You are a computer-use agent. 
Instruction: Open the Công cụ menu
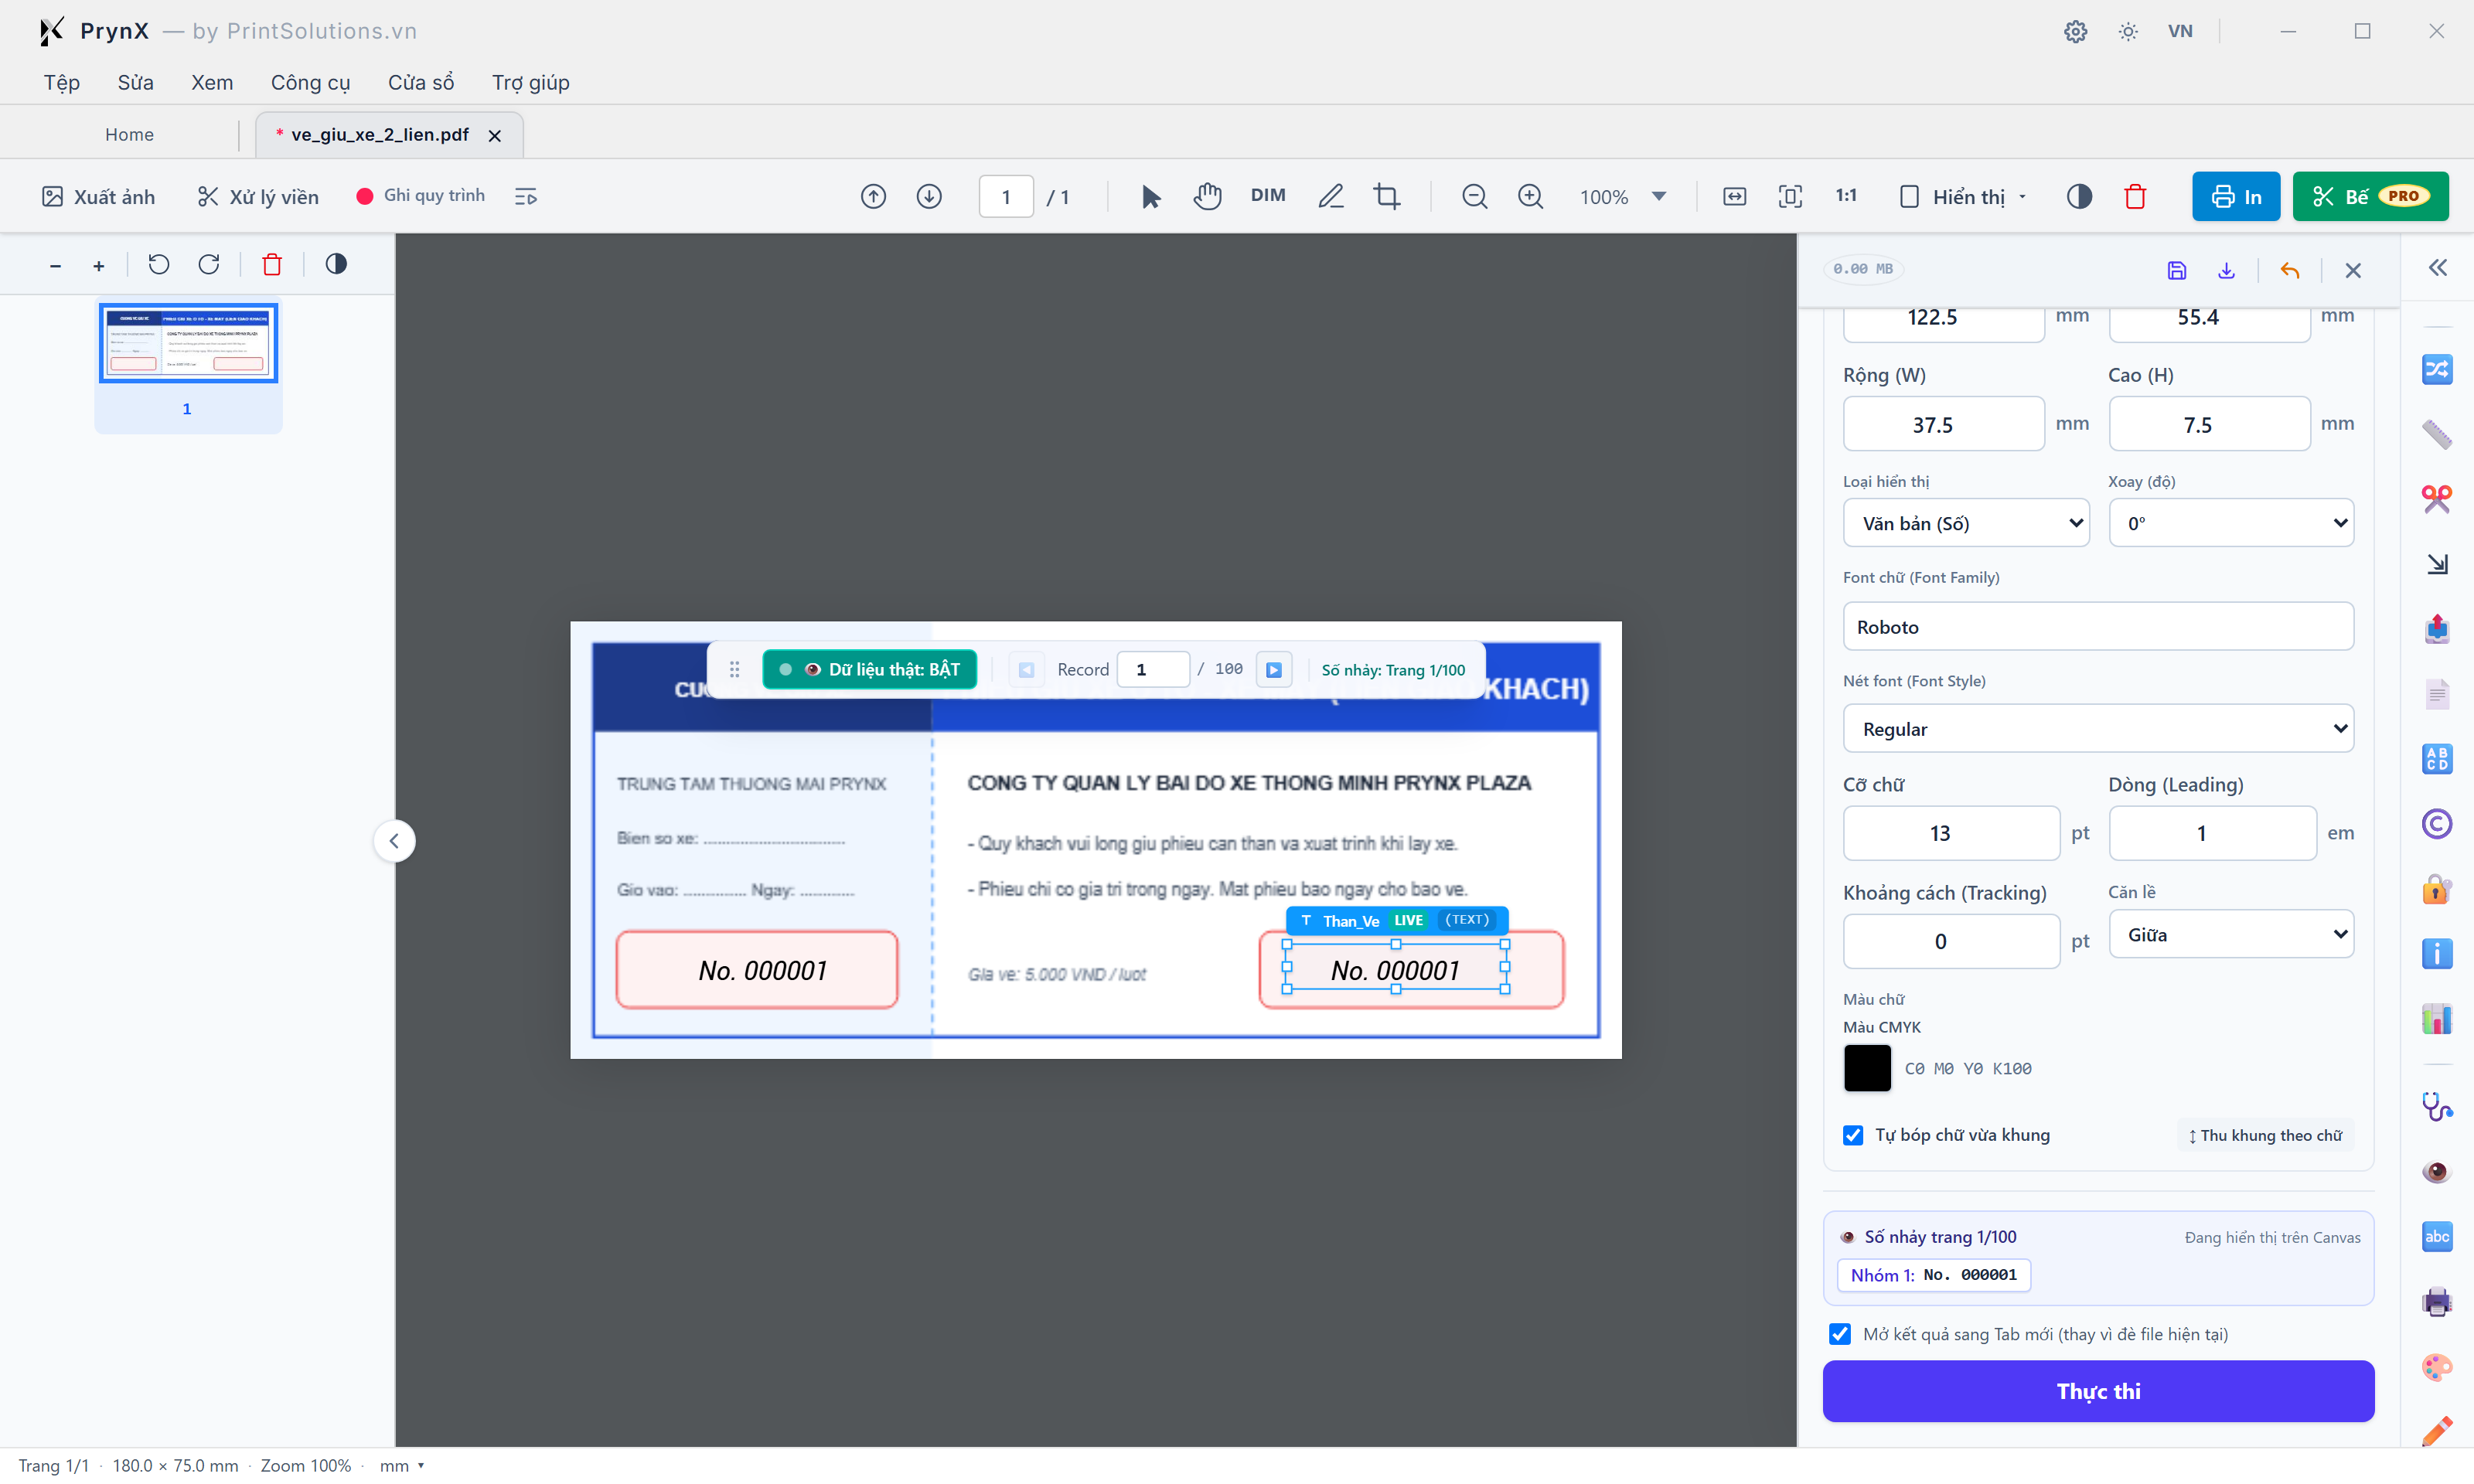(x=310, y=82)
